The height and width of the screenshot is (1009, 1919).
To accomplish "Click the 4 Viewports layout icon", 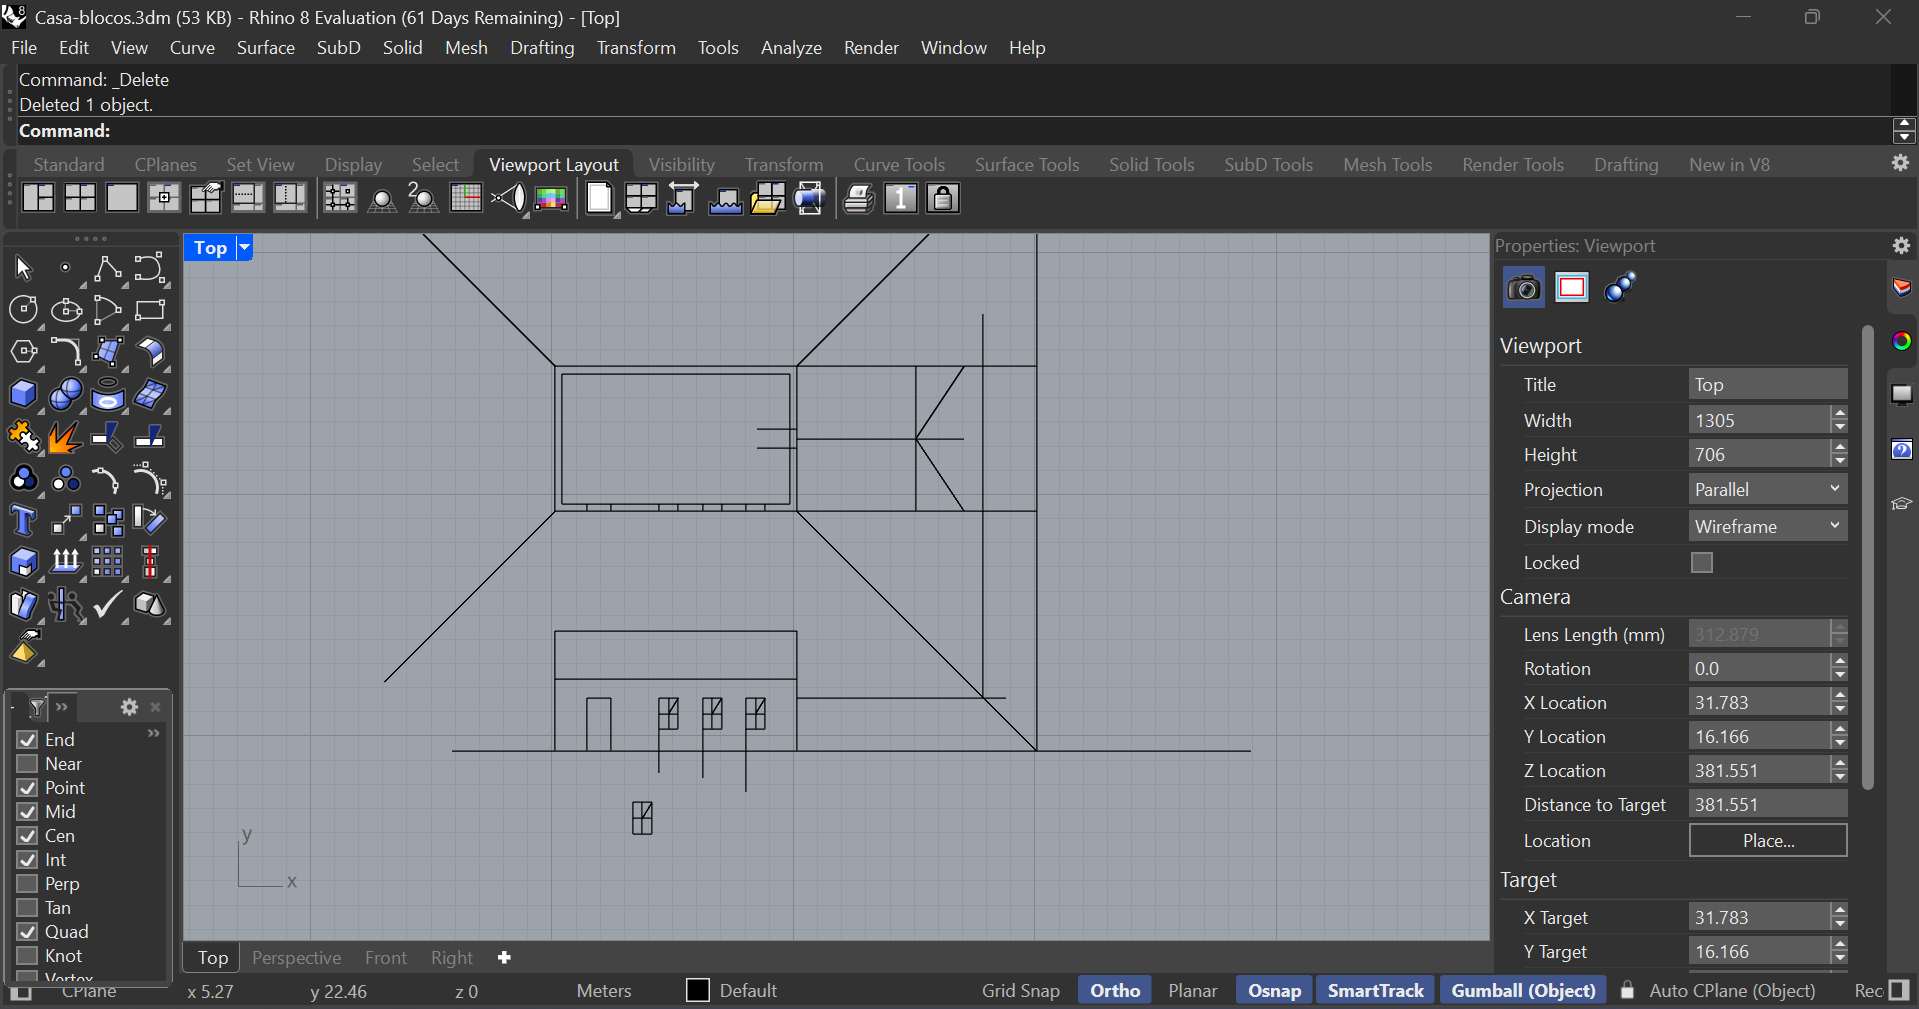I will coord(80,198).
